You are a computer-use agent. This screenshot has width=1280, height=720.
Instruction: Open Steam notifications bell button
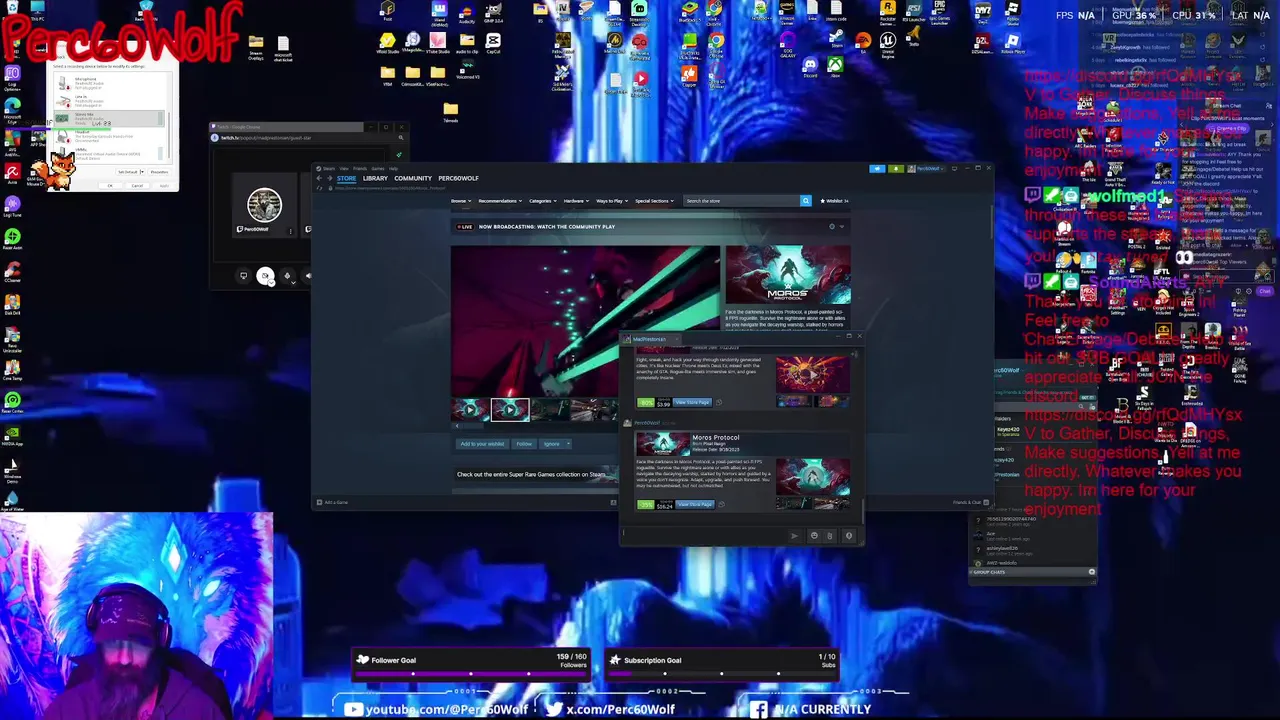[x=896, y=168]
